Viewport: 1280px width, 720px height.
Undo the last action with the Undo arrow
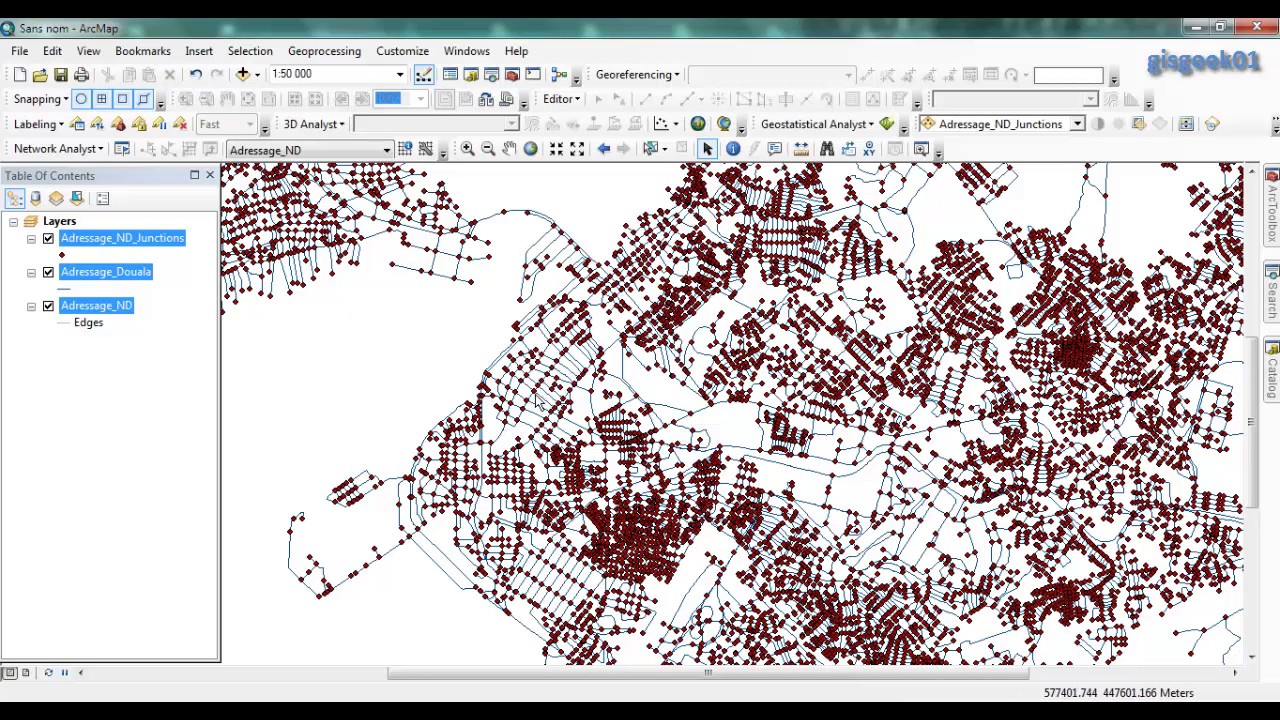pos(196,74)
